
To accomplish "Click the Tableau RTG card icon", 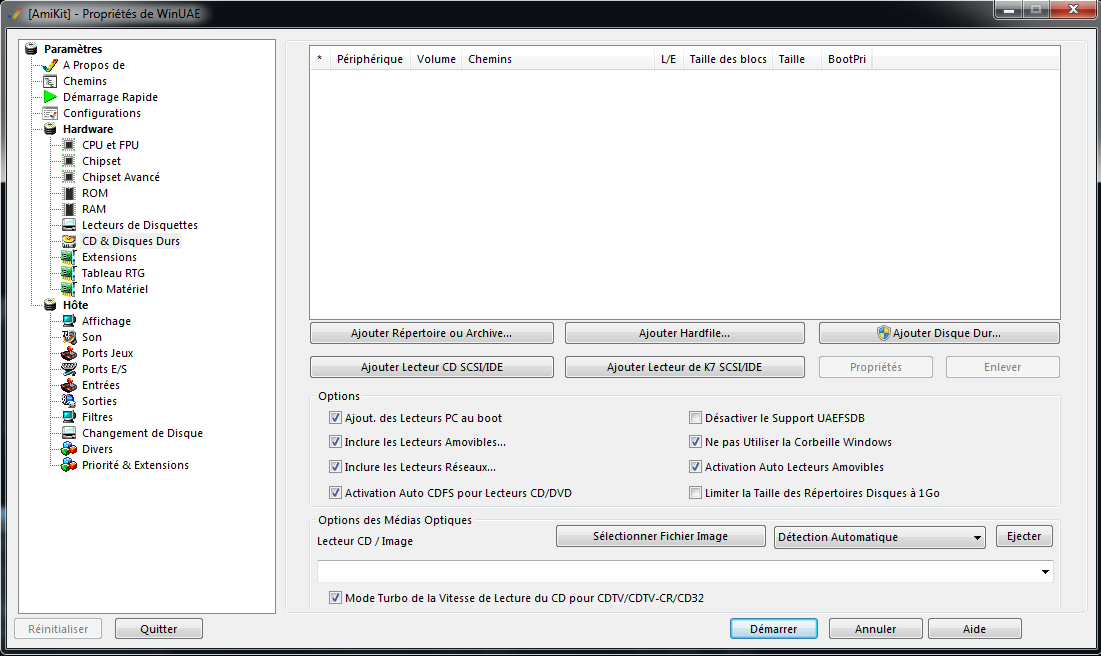I will (68, 273).
